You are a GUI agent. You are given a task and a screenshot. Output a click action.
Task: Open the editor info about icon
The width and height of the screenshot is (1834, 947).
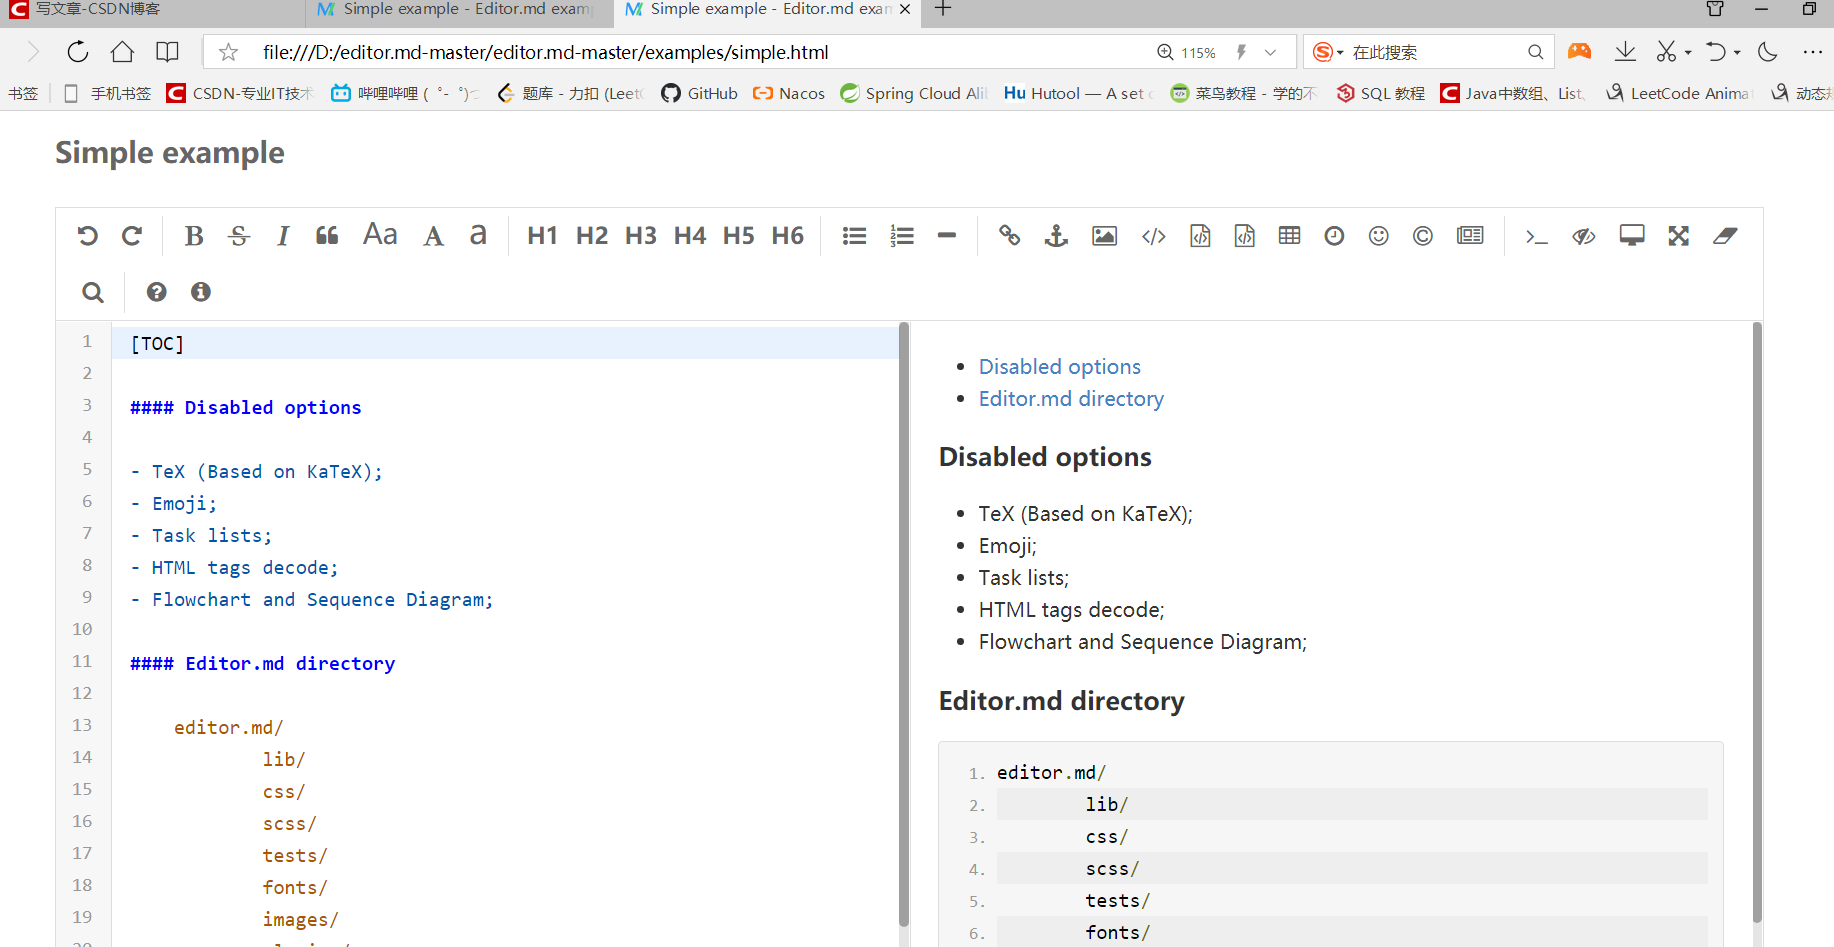(201, 292)
